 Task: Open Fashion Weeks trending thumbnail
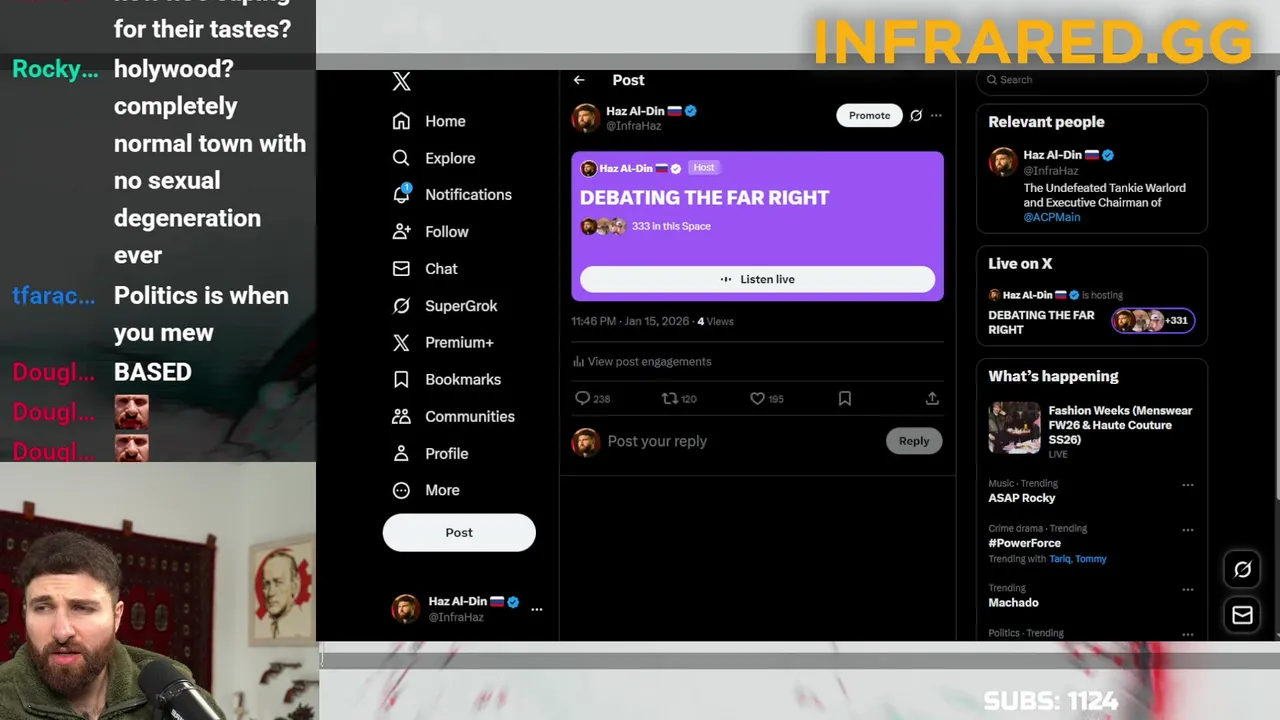click(x=1015, y=428)
